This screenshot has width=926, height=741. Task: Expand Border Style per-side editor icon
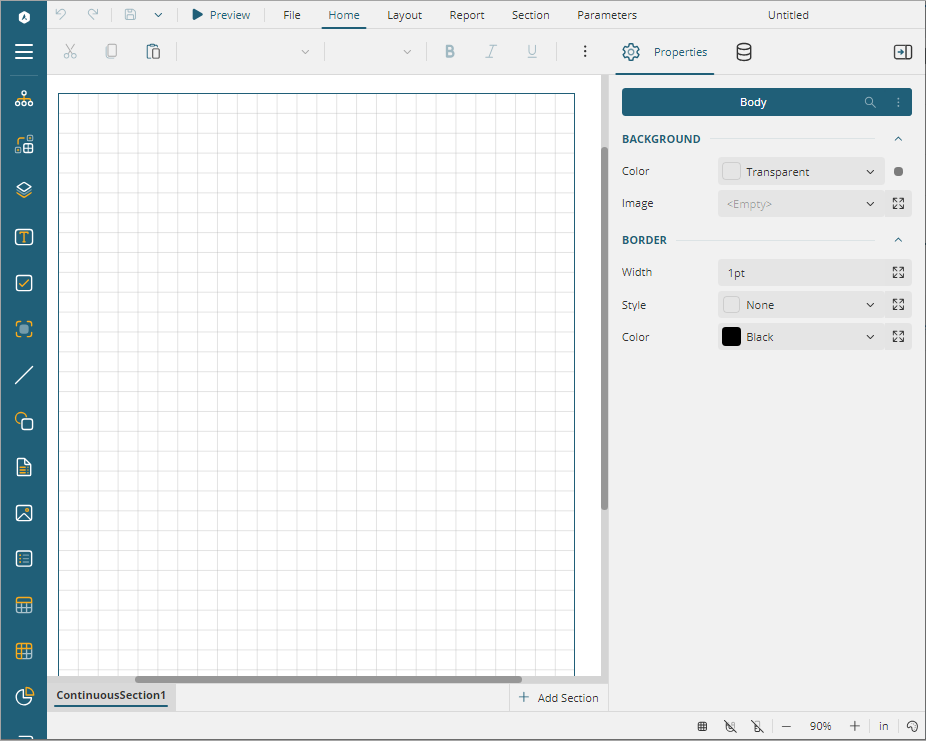(898, 305)
